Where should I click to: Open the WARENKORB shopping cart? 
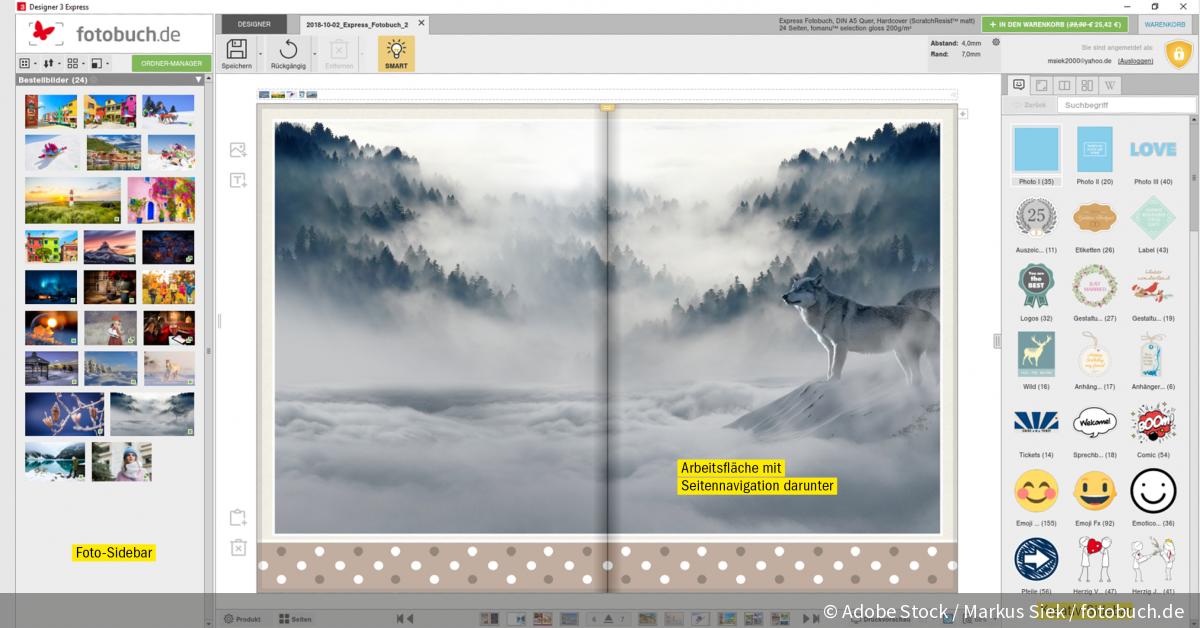[1164, 24]
